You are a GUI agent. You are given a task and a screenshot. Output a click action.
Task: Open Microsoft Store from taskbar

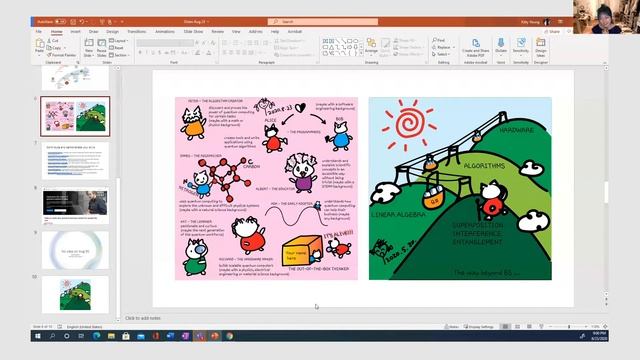click(x=126, y=336)
